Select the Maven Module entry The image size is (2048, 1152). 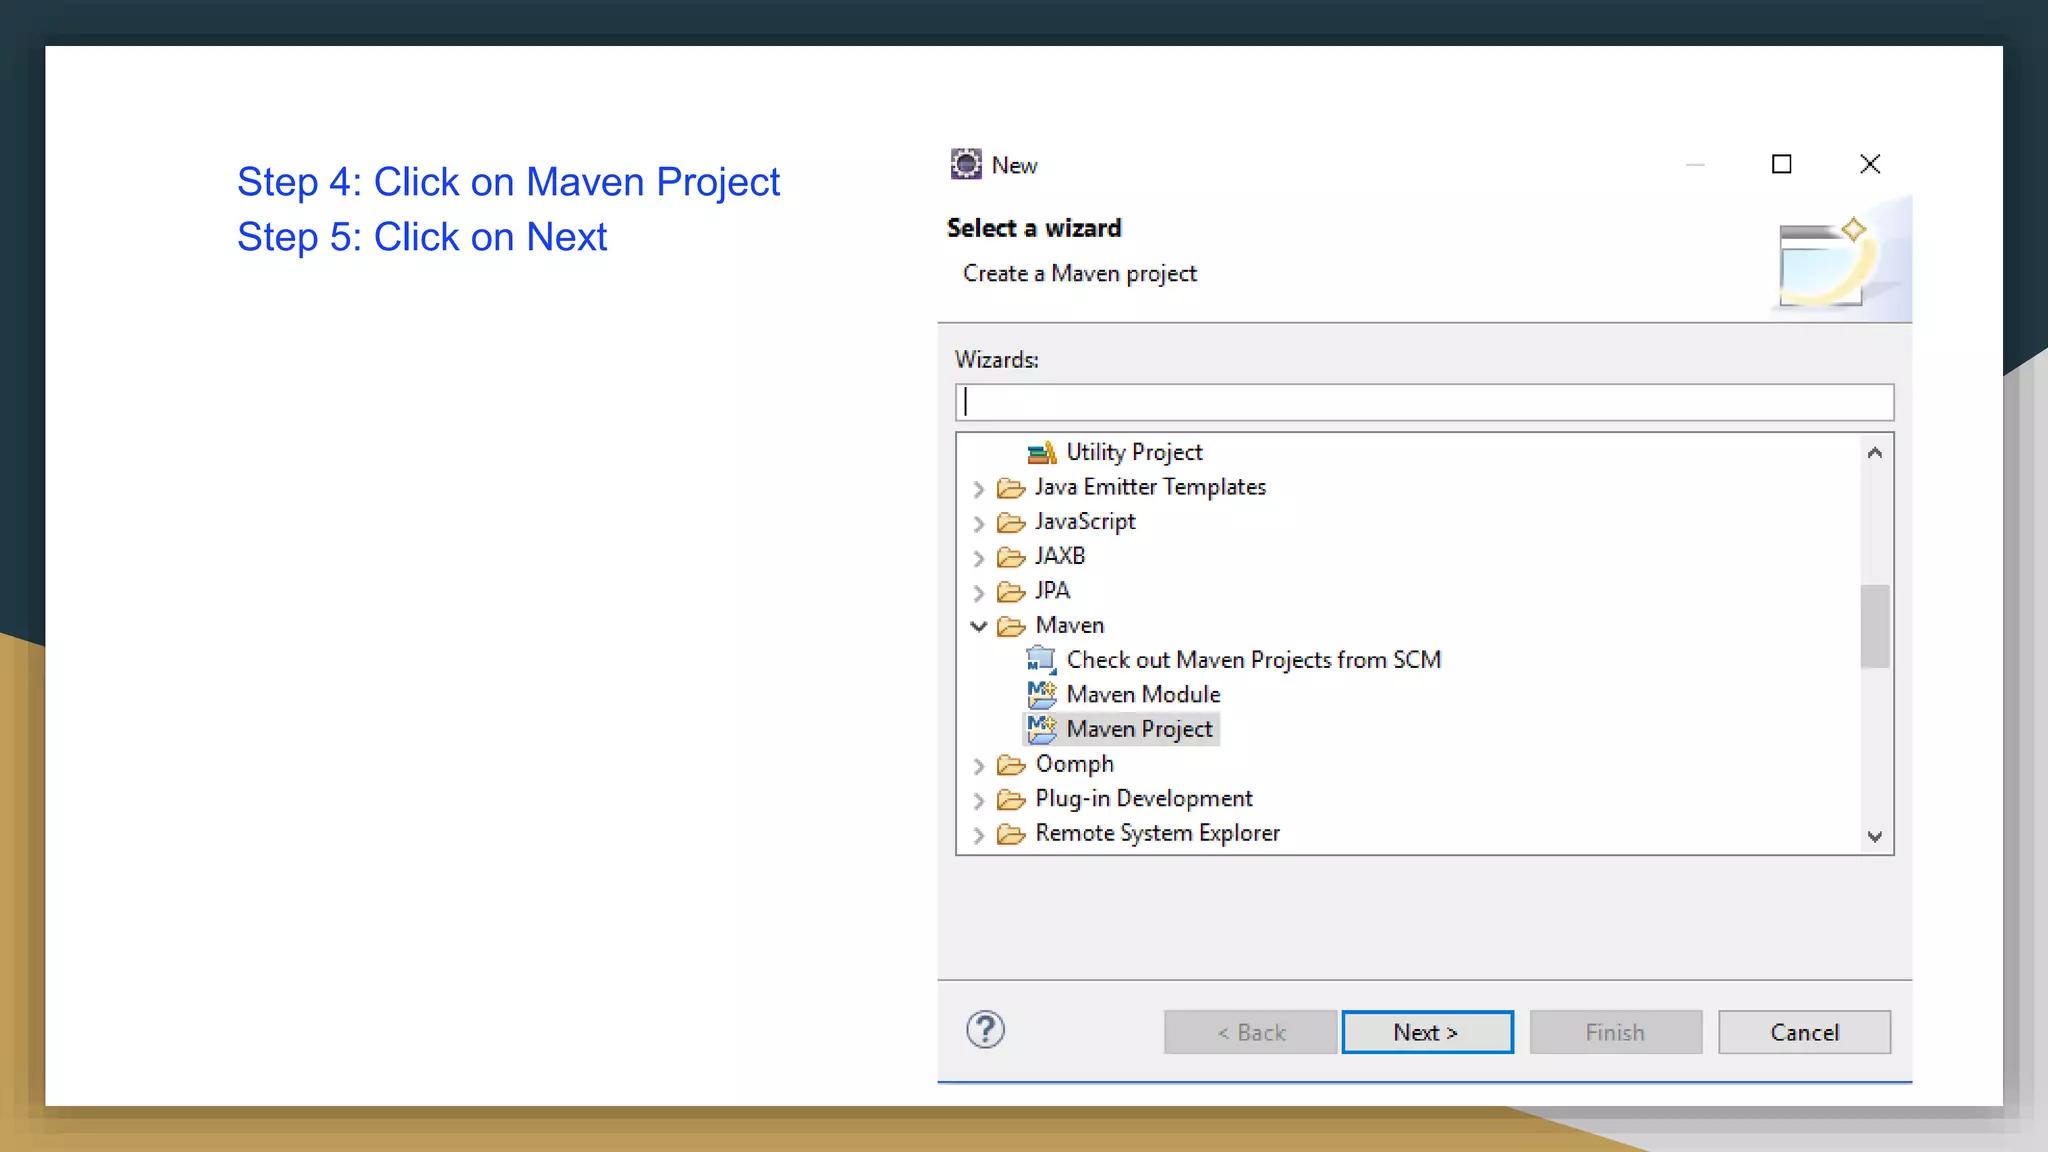tap(1143, 694)
